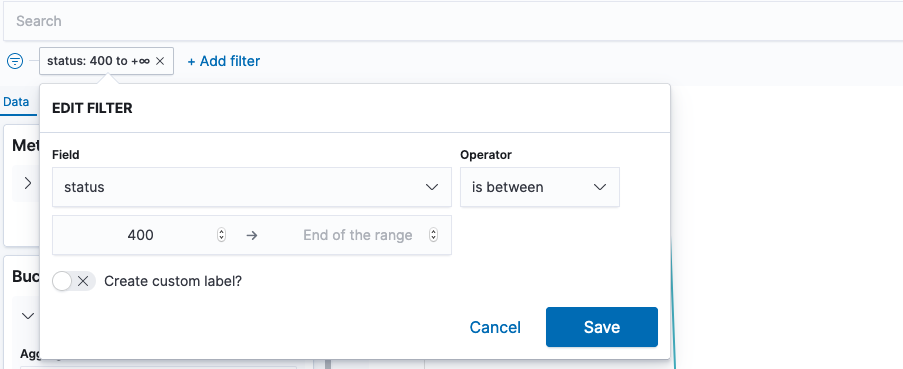903x369 pixels.
Task: Click the stepper arrows on start value 400
Action: pyautogui.click(x=221, y=235)
